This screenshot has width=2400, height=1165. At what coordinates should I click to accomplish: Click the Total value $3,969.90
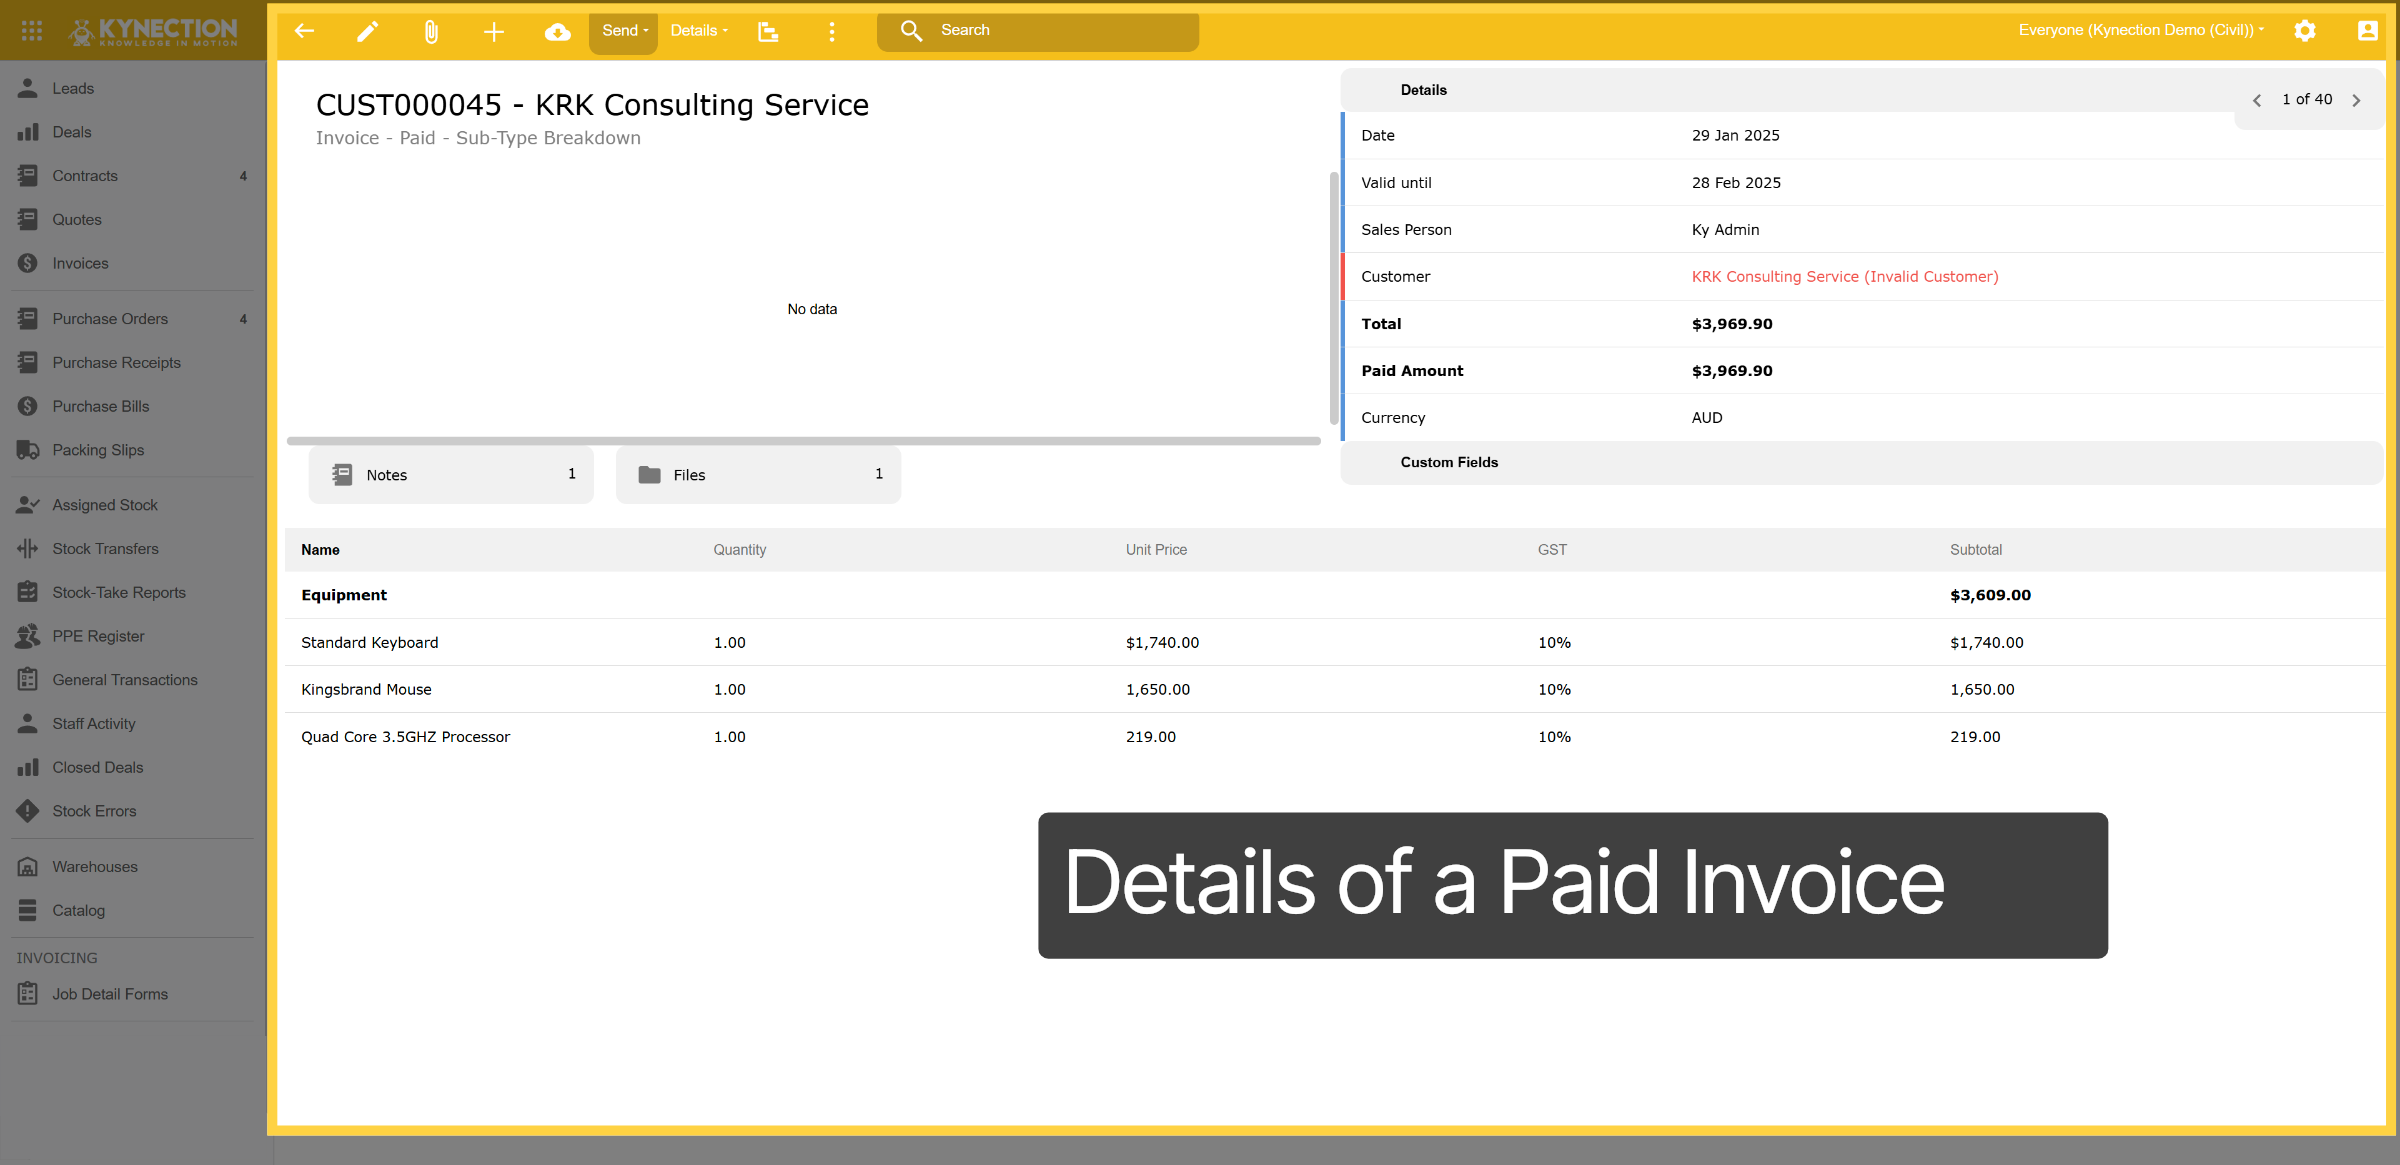(1732, 324)
